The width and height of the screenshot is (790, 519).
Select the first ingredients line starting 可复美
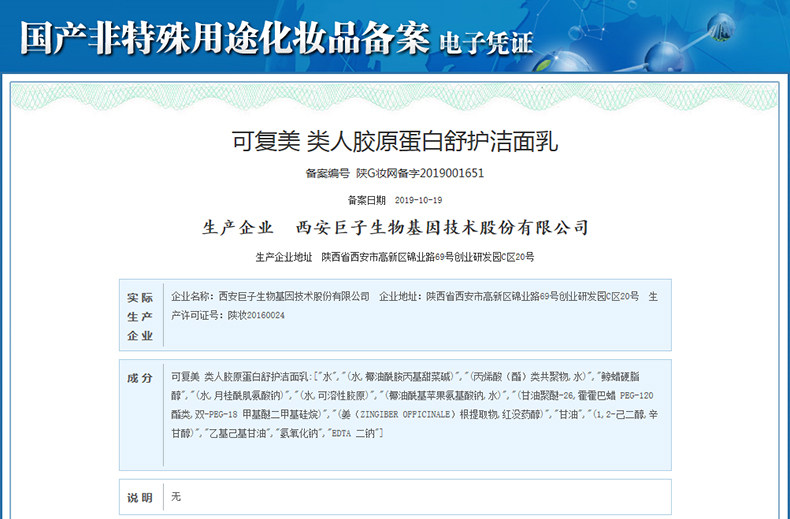(x=405, y=376)
